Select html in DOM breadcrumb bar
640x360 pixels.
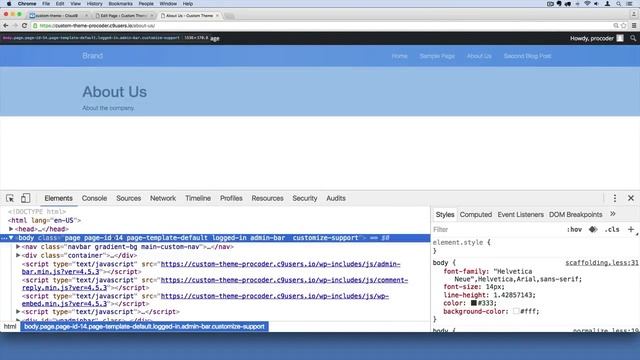pyautogui.click(x=10, y=327)
